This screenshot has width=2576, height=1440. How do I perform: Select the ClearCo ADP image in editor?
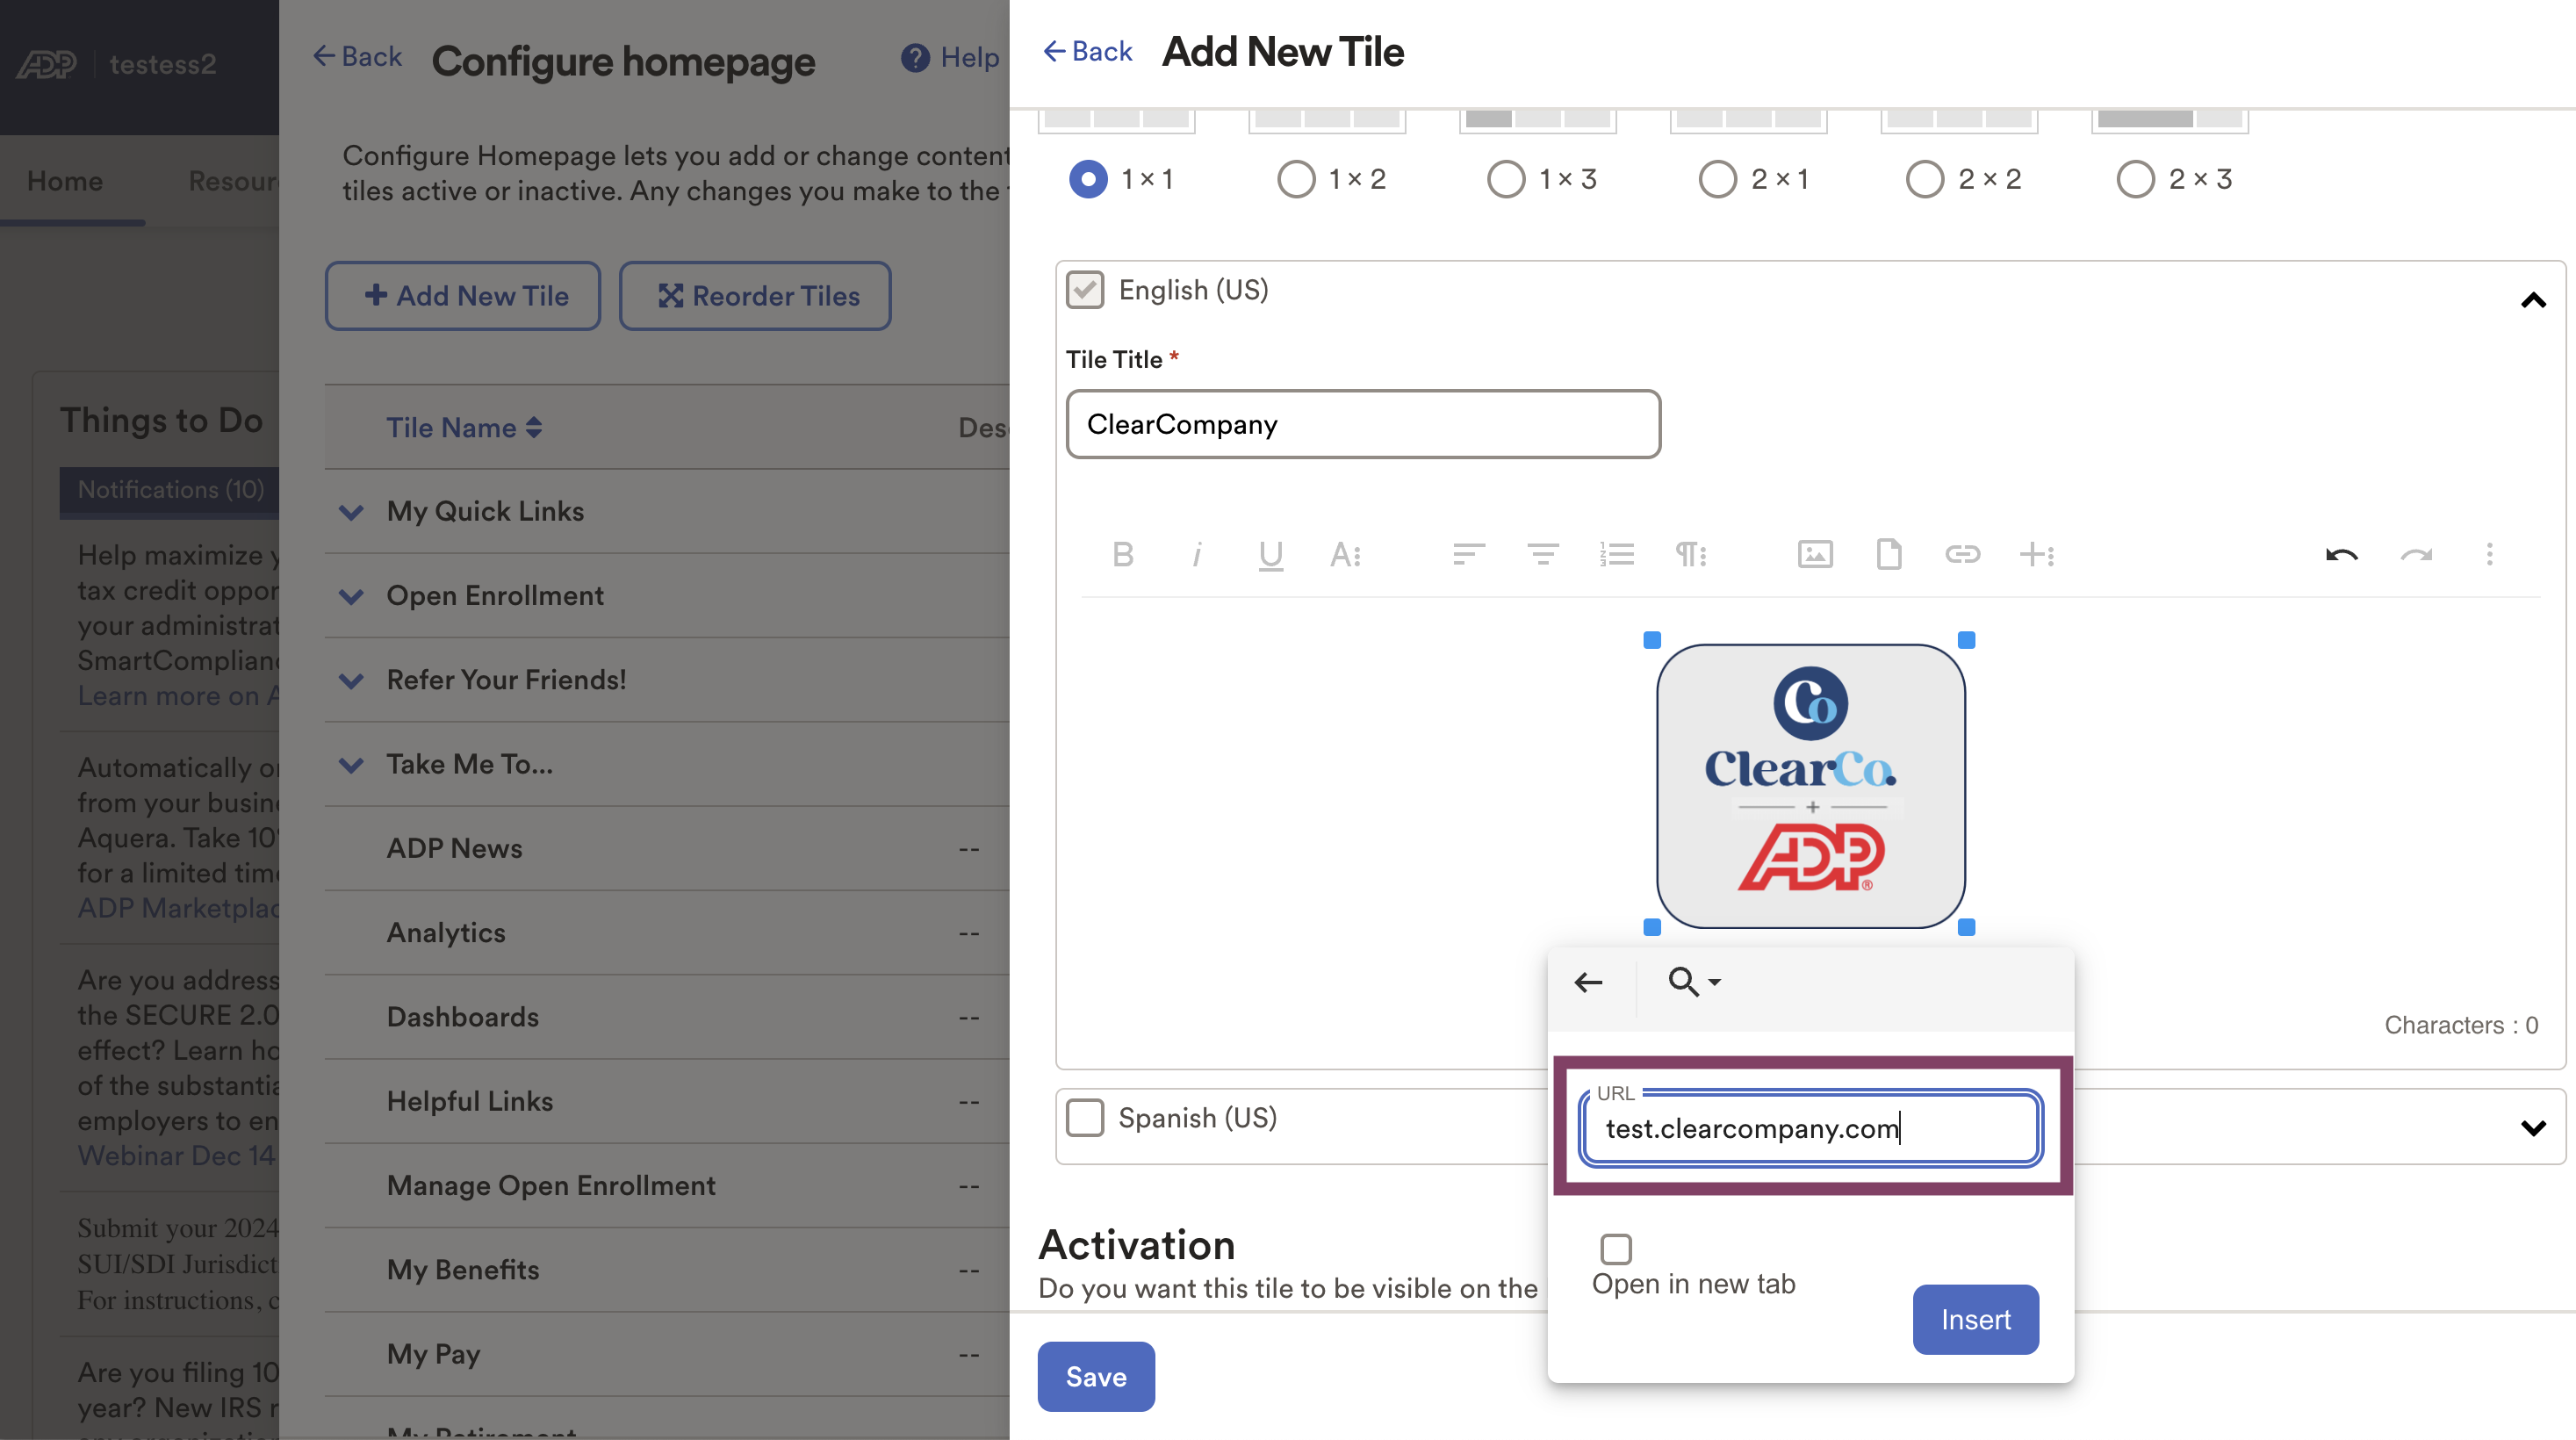pyautogui.click(x=1810, y=786)
